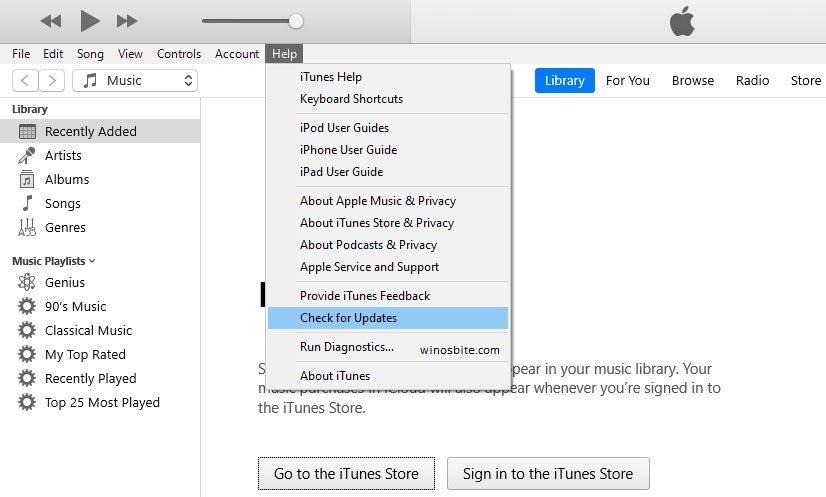This screenshot has height=497, width=826.
Task: Switch to the Radio tab
Action: 752,81
